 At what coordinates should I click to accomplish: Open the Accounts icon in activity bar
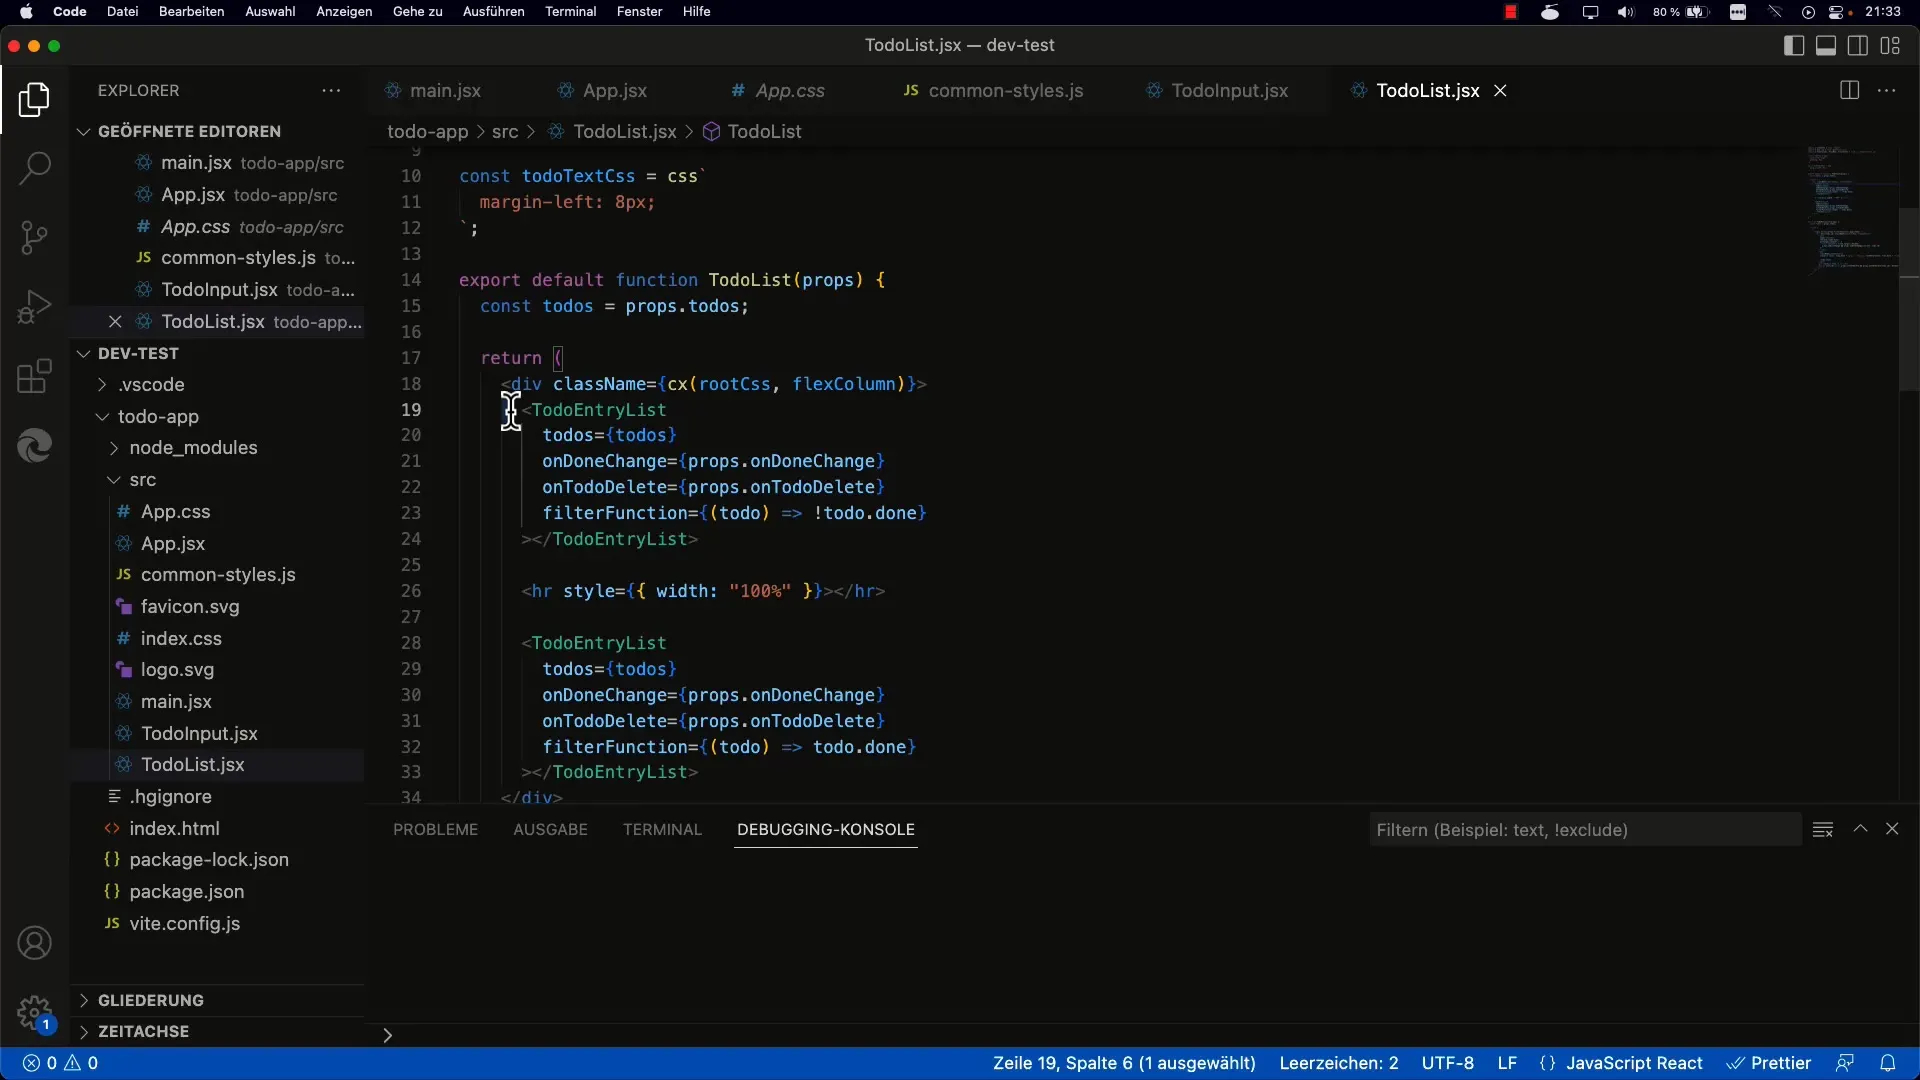(34, 943)
